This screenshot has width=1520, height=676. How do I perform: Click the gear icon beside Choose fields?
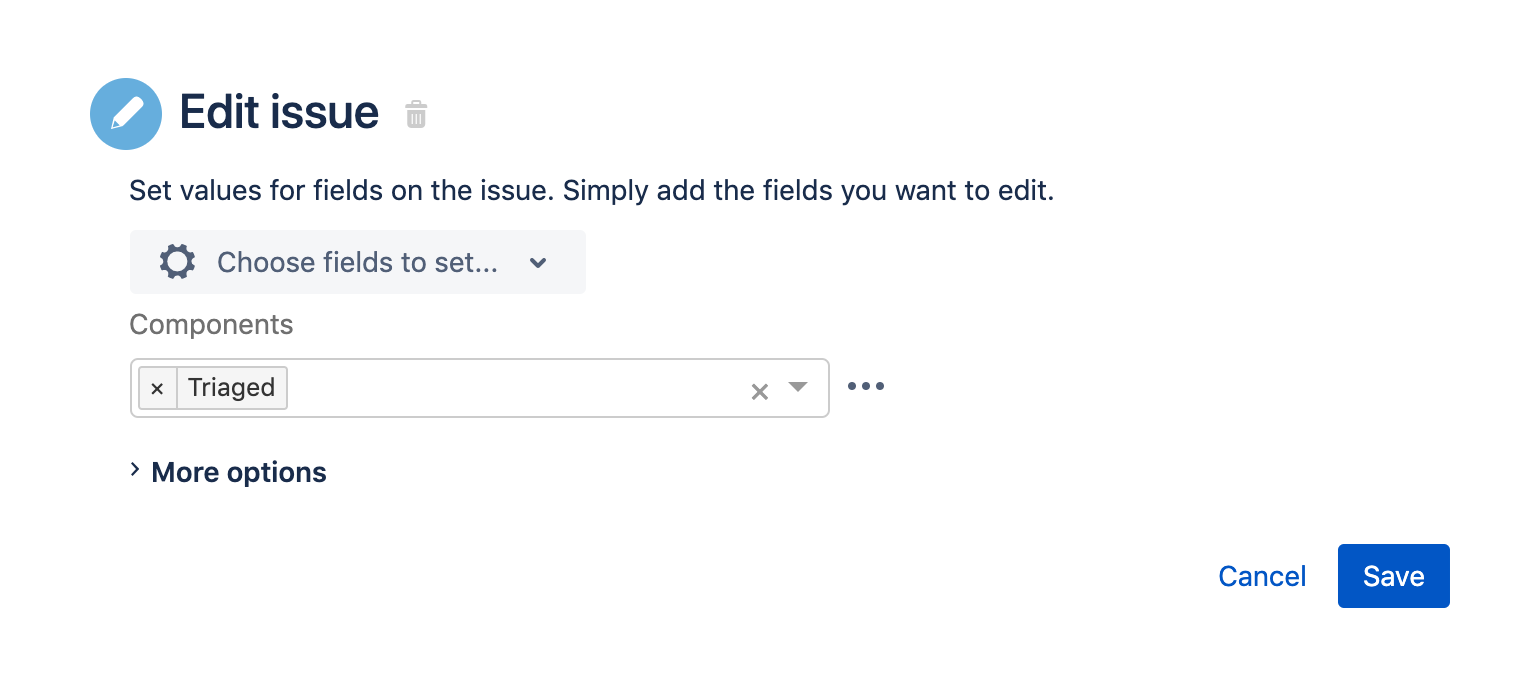(177, 262)
